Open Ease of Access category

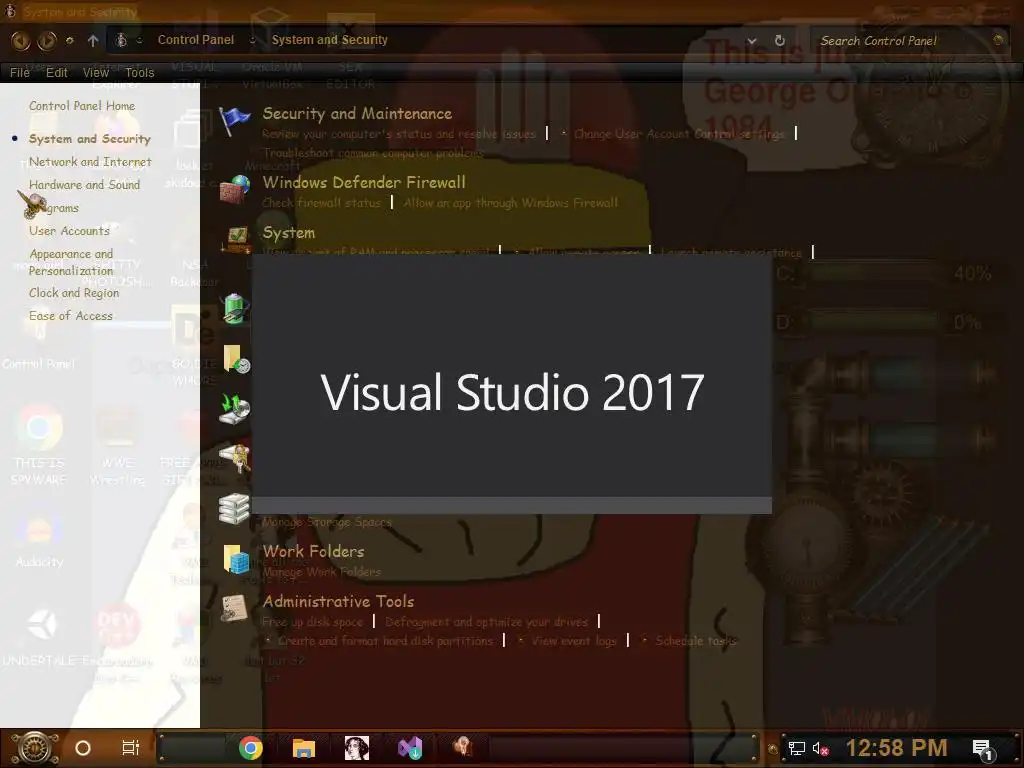tap(71, 315)
